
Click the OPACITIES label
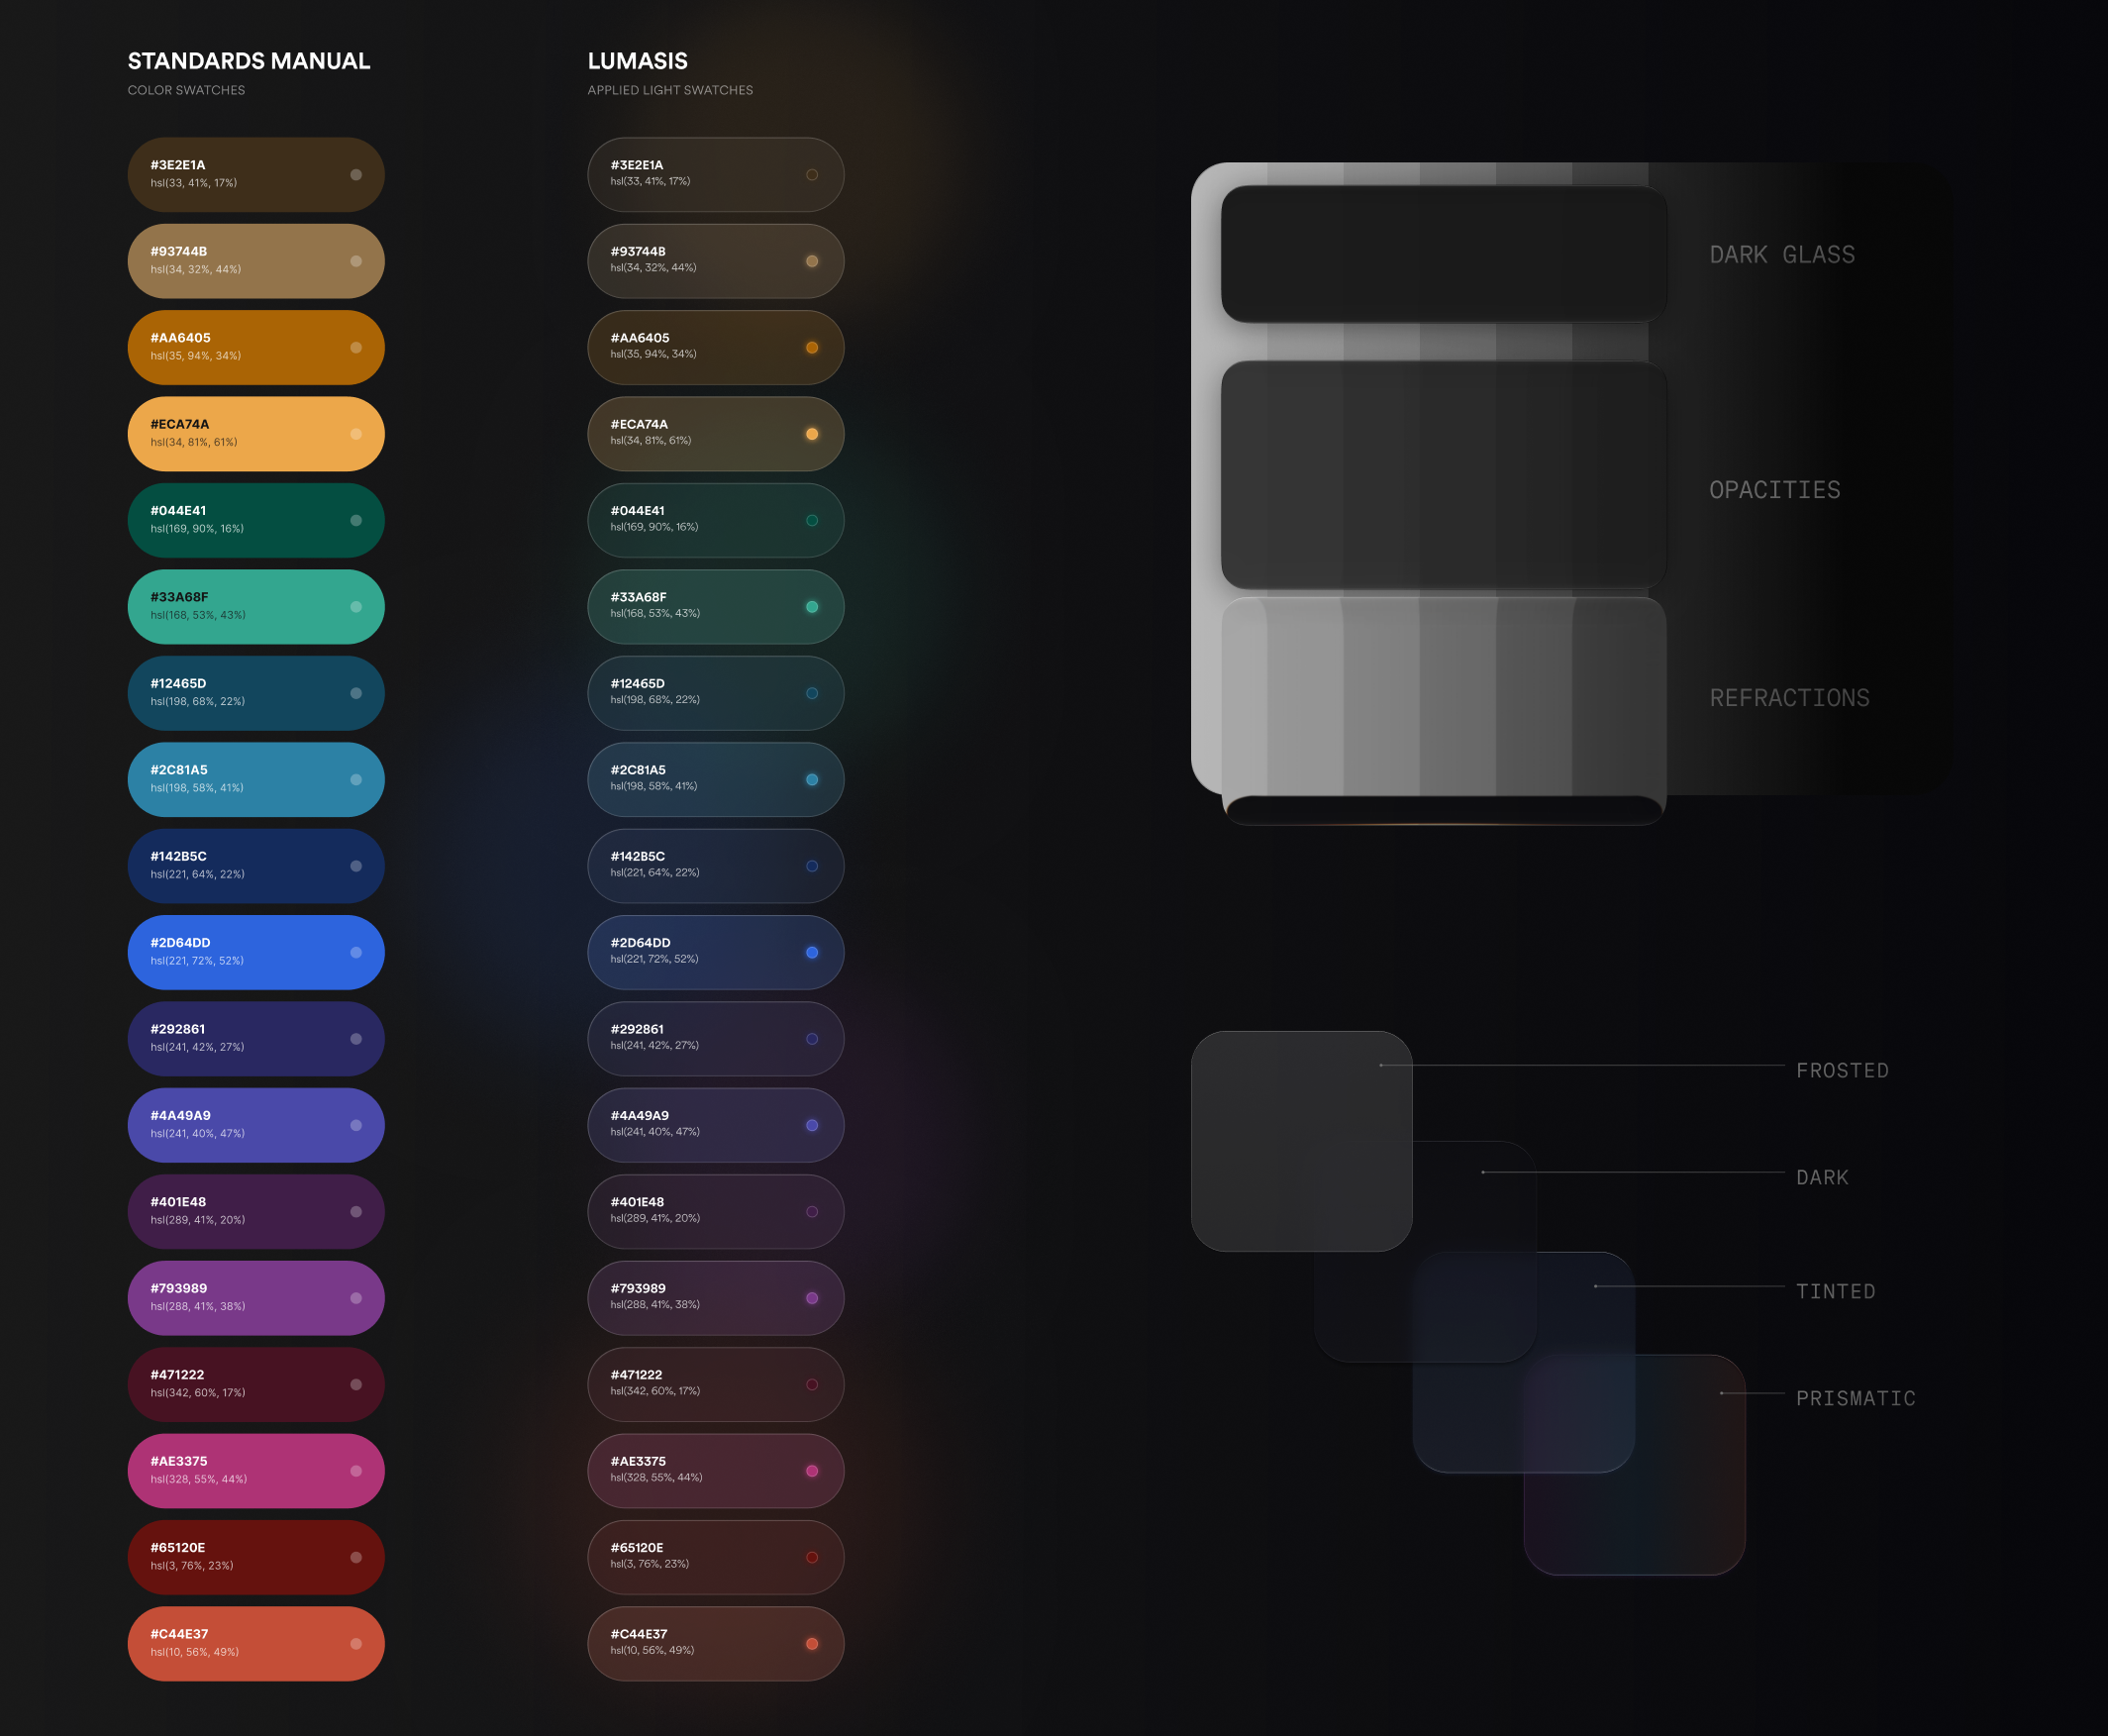(x=1775, y=490)
